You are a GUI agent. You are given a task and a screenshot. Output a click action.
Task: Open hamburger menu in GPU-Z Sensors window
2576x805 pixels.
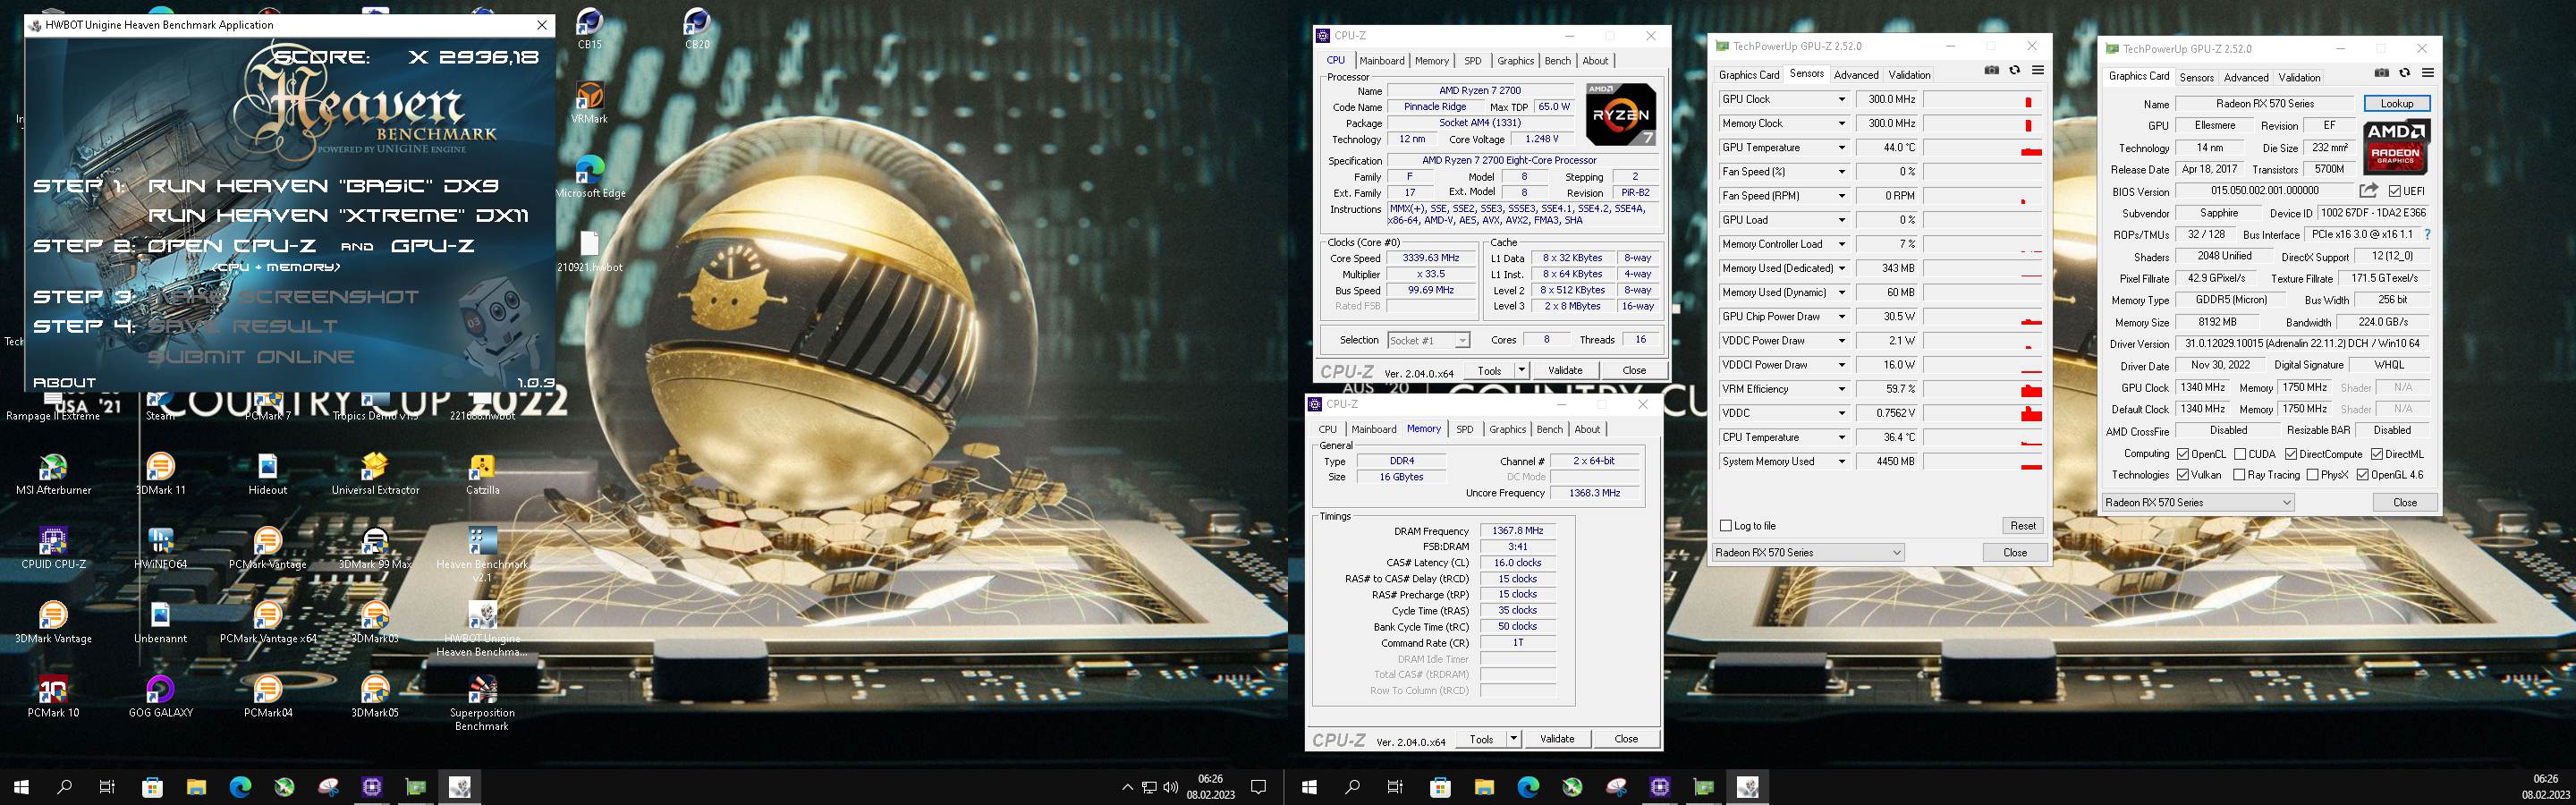(x=2038, y=71)
